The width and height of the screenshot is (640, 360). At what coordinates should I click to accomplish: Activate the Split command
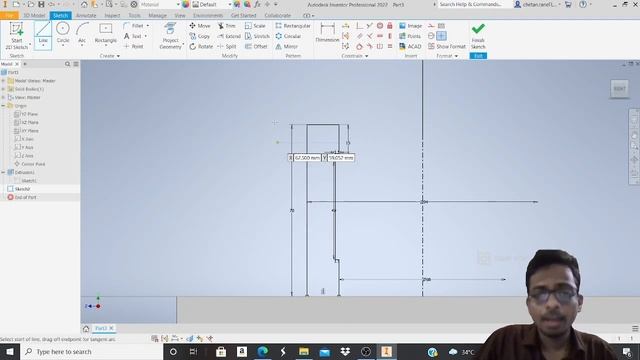[227, 46]
